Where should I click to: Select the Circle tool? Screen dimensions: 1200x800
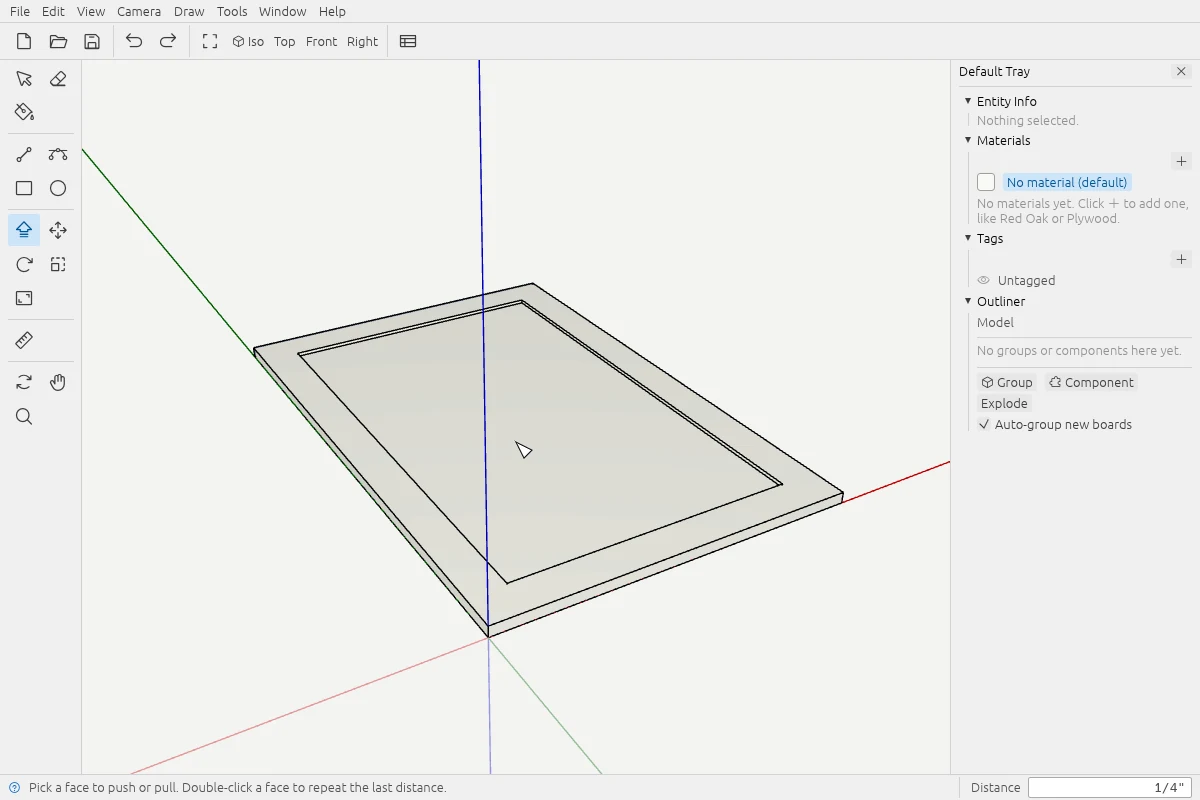coord(58,188)
